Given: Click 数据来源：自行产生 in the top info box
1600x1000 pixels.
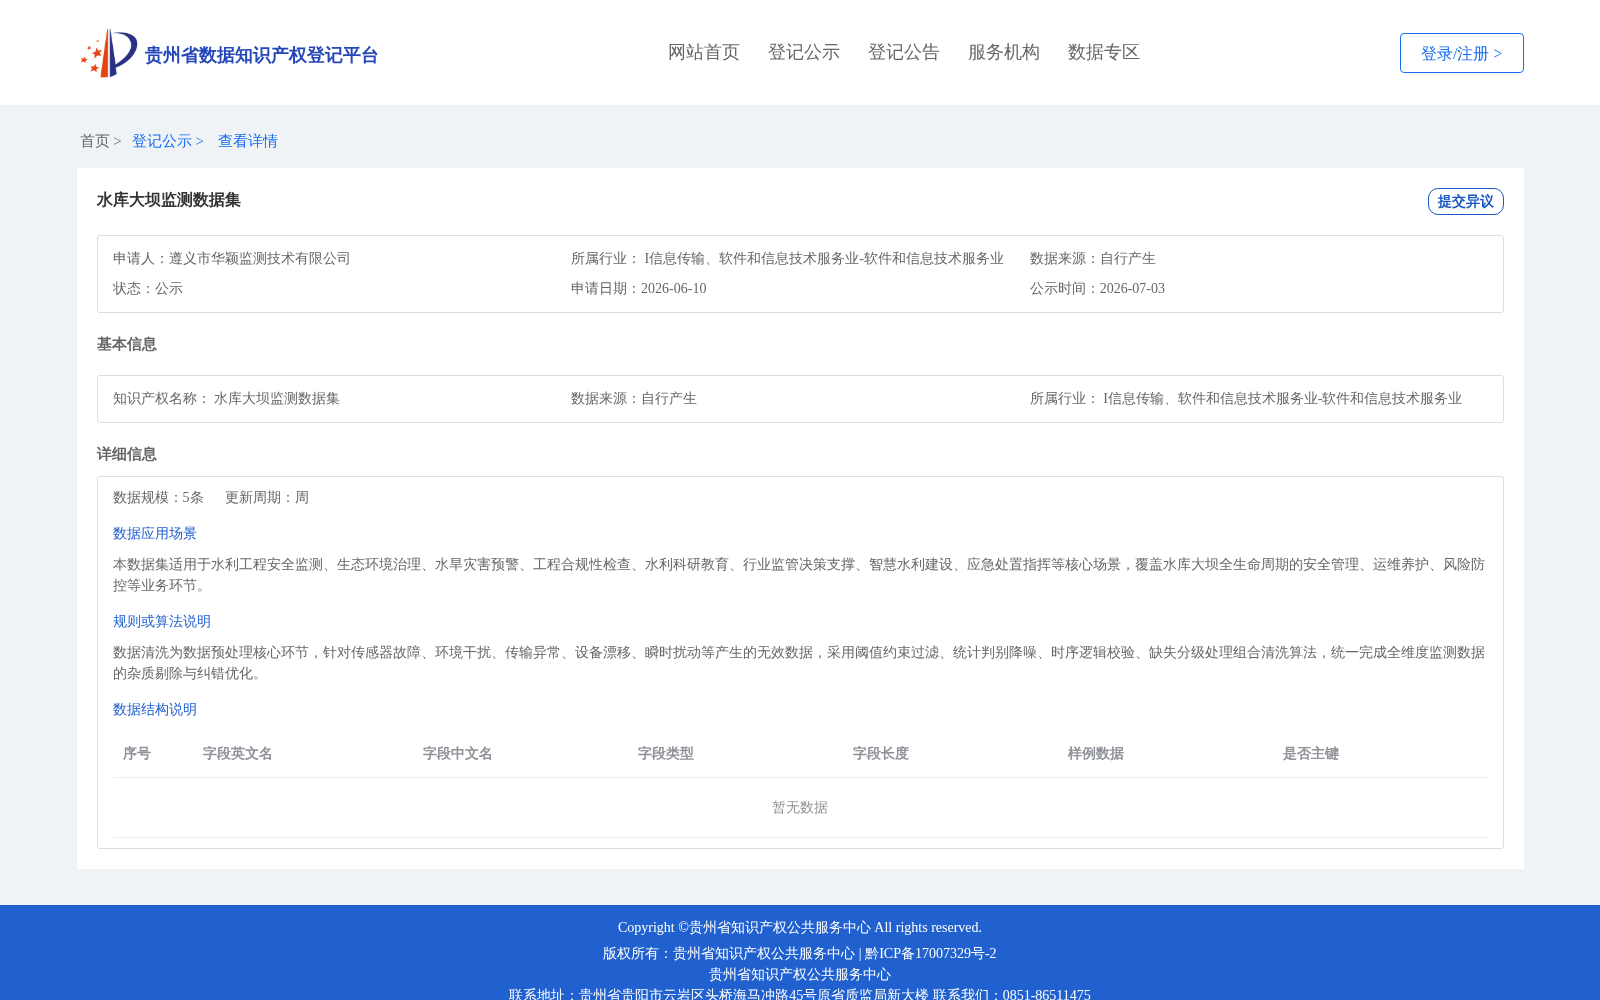Looking at the screenshot, I should [1093, 258].
